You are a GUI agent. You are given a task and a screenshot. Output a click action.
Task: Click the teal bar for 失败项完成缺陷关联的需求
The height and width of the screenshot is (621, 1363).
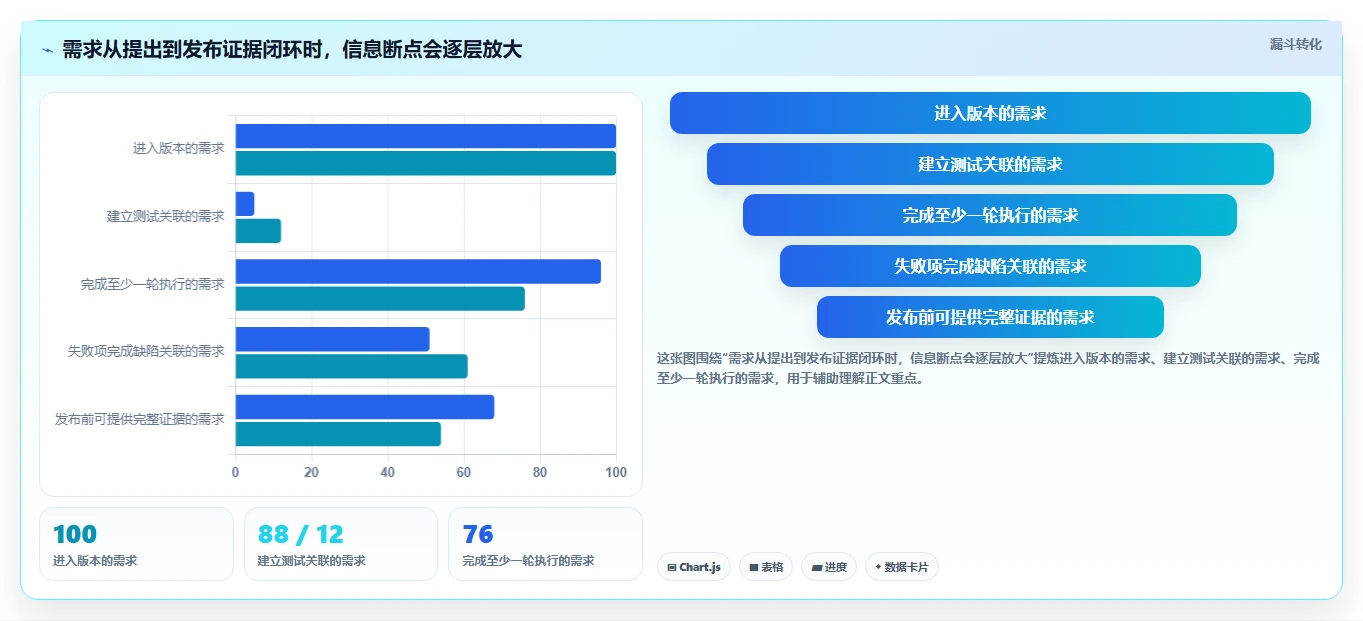click(352, 366)
